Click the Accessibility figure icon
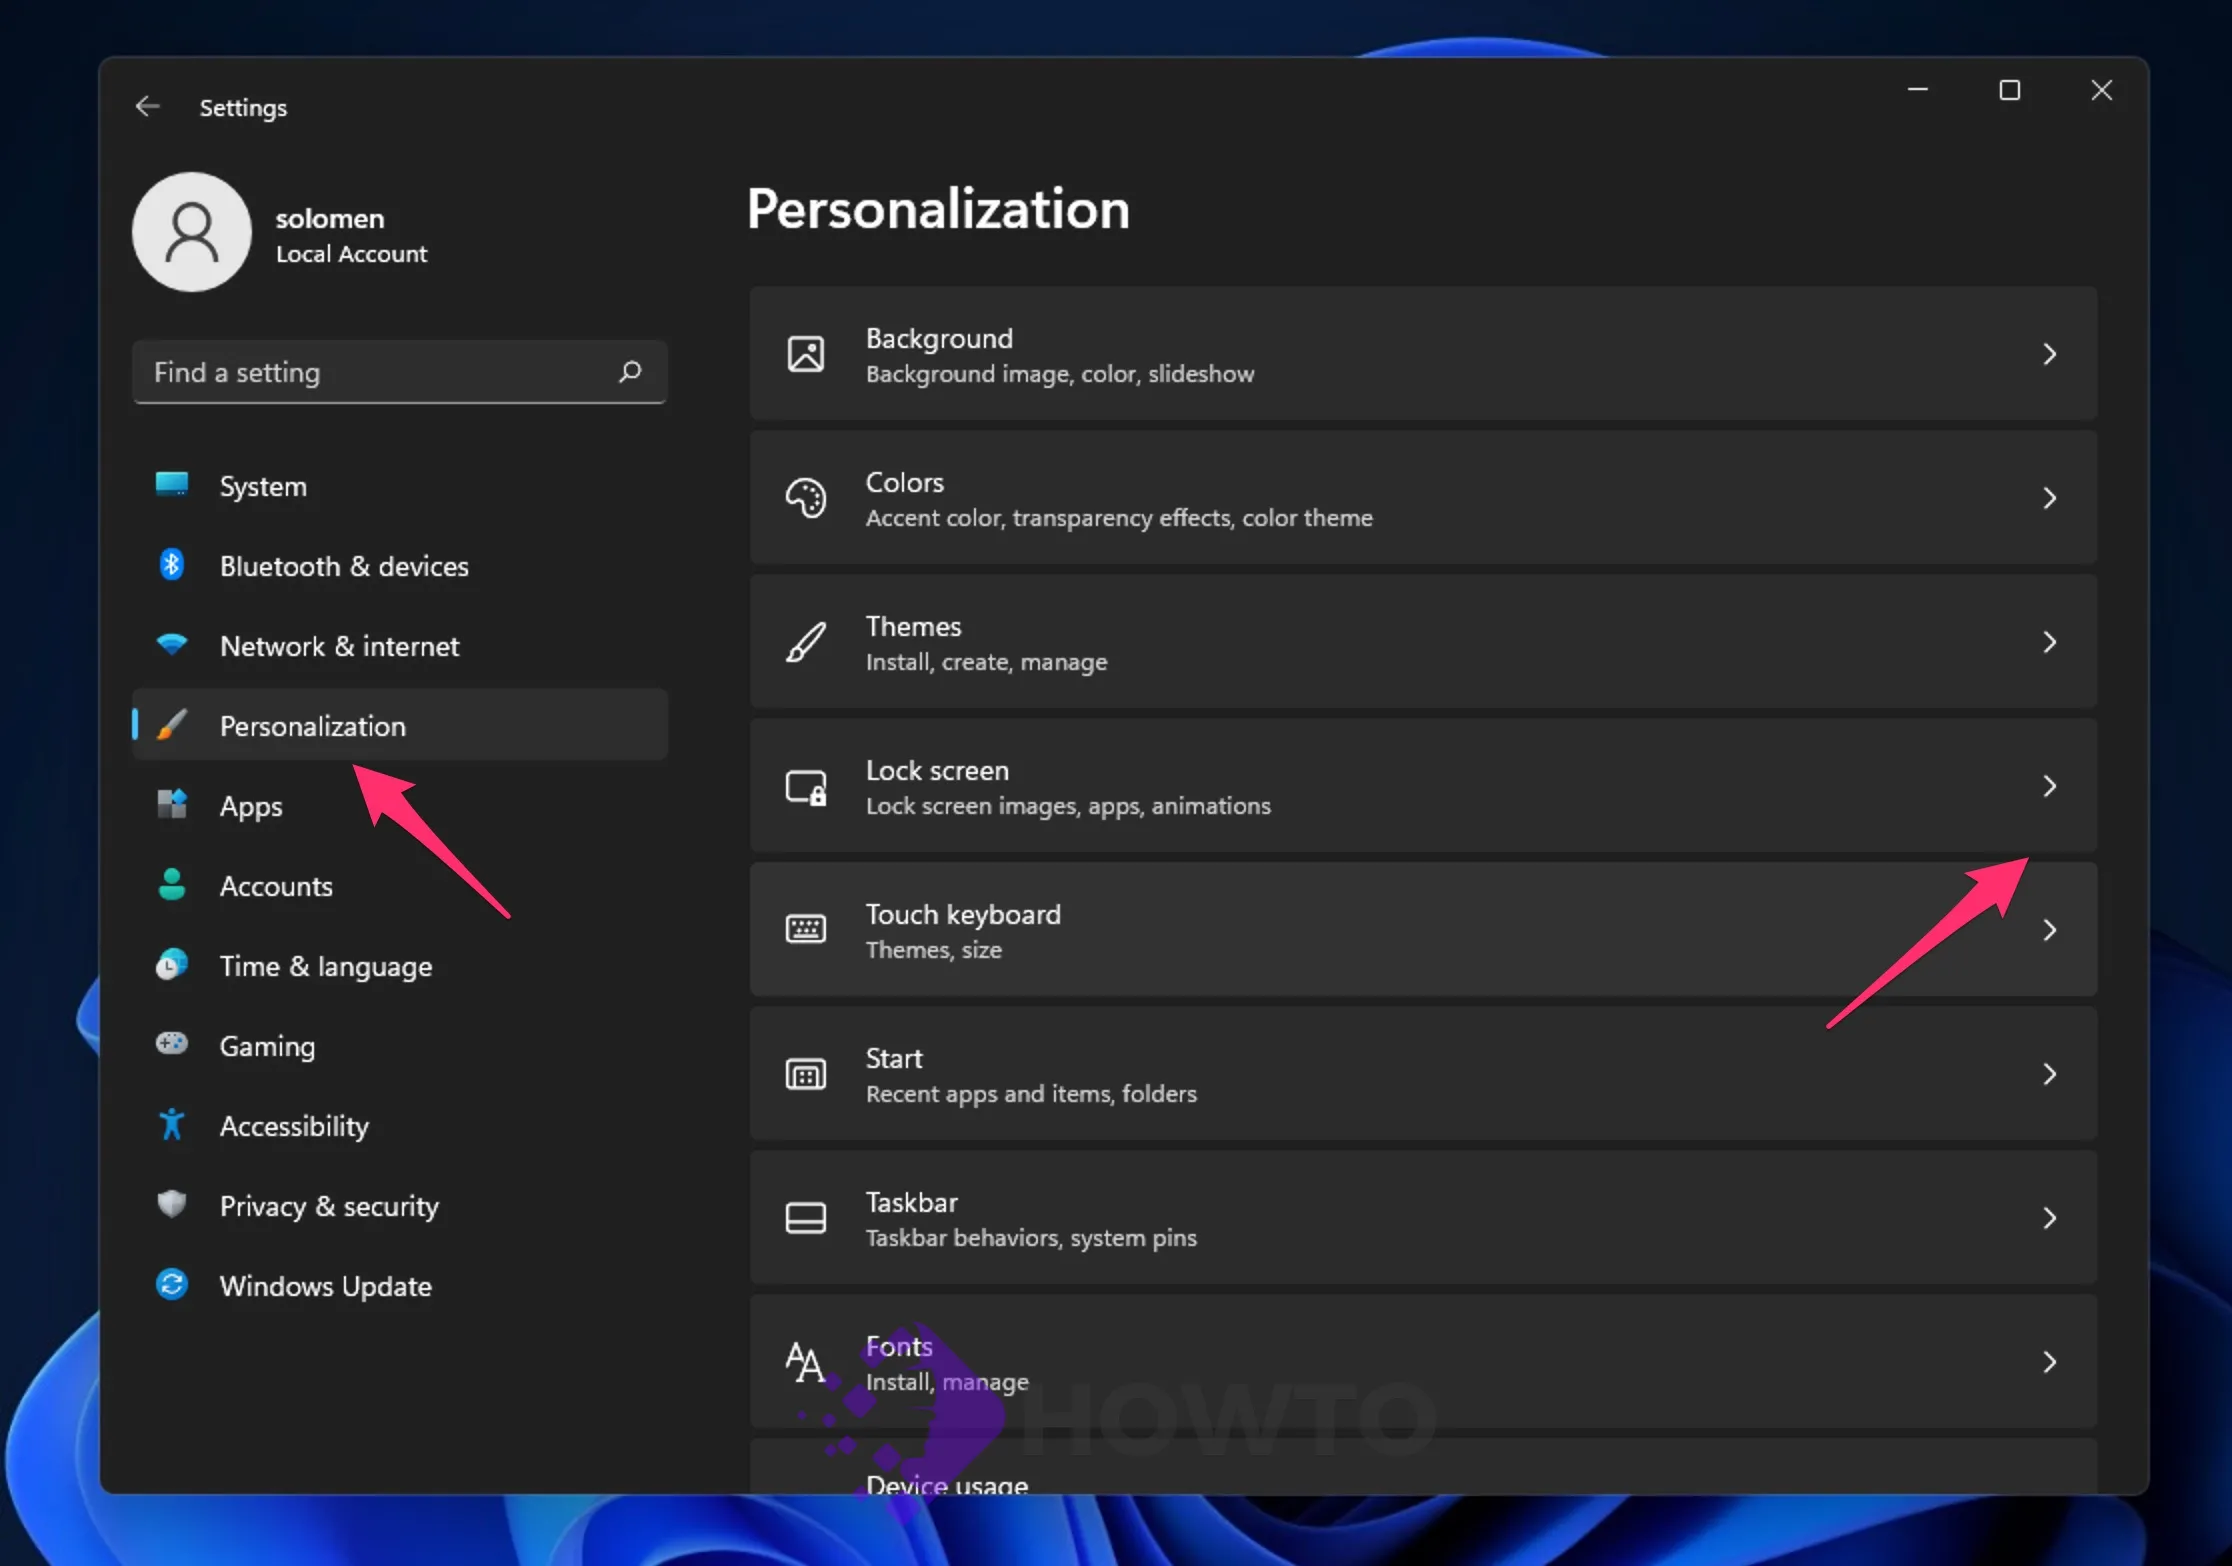 click(x=172, y=1125)
